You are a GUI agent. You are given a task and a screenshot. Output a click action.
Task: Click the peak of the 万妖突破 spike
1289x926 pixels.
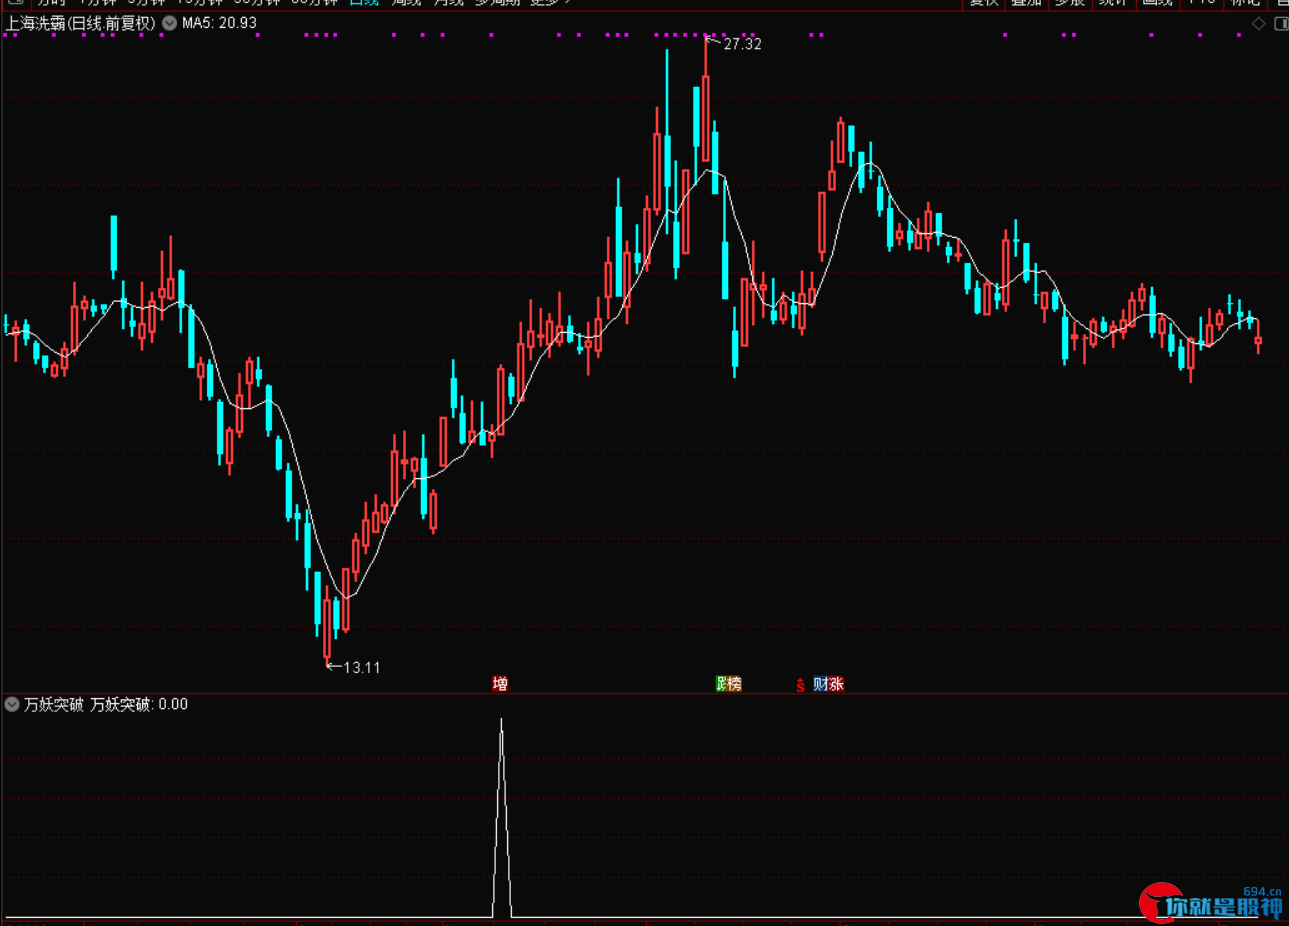pos(501,719)
